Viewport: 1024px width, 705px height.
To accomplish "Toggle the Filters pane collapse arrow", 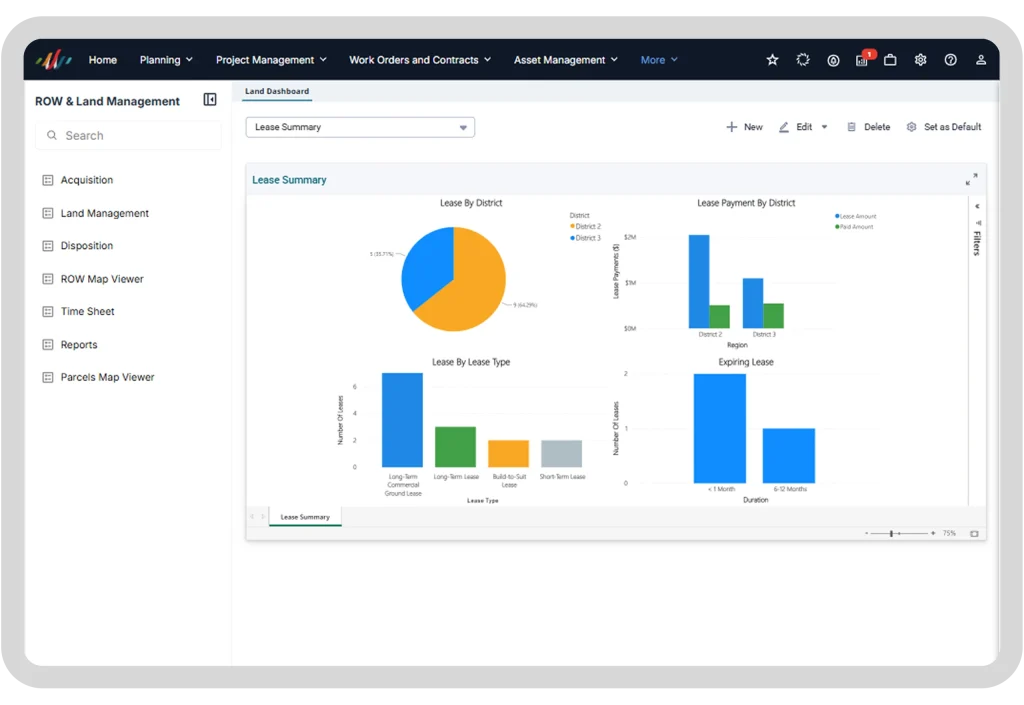I will [x=977, y=206].
